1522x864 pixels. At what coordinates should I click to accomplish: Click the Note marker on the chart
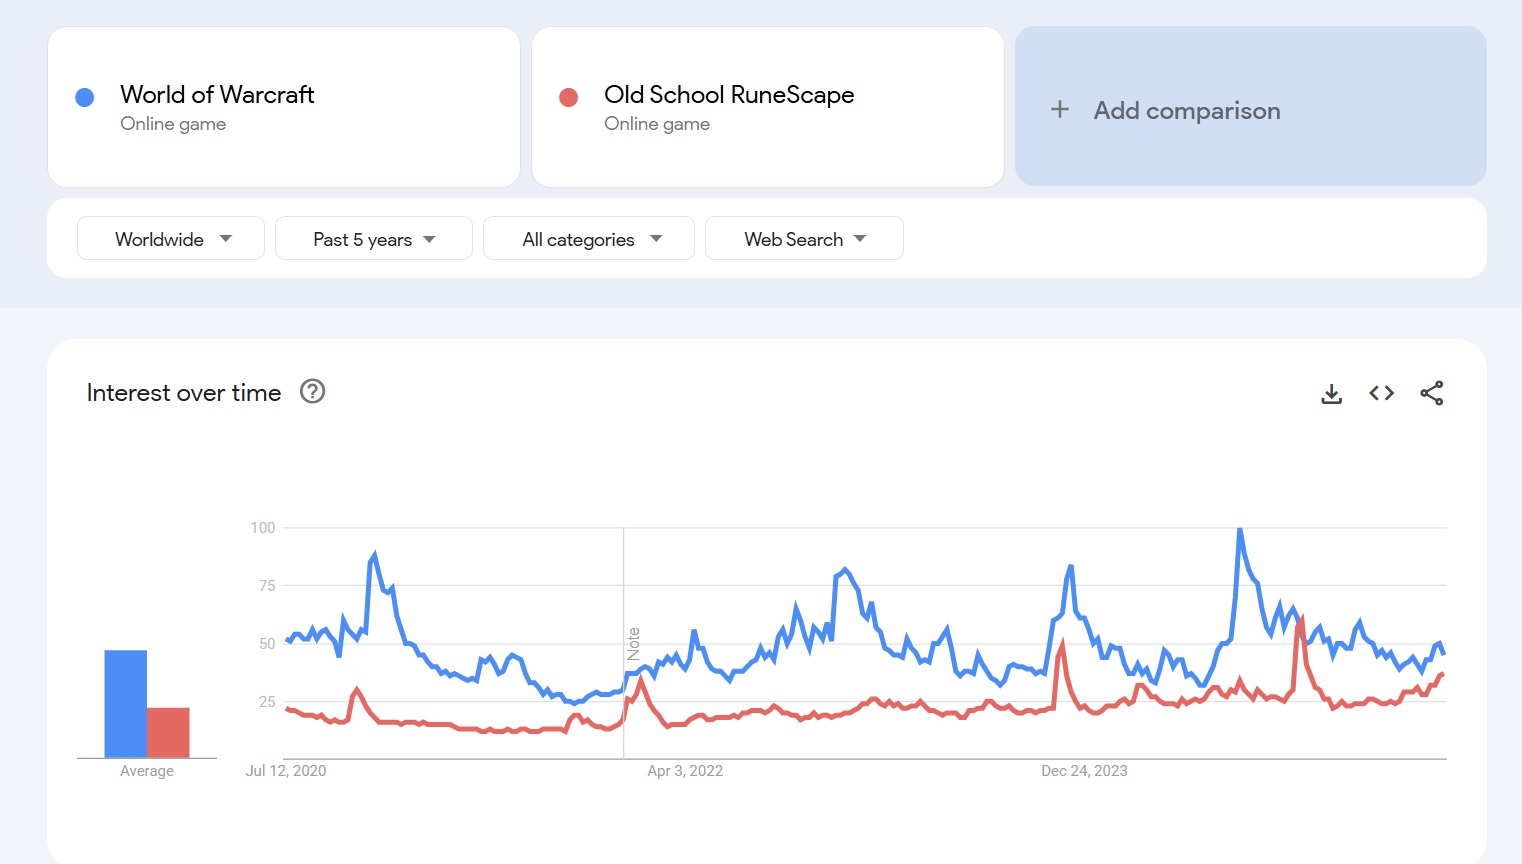pos(633,644)
